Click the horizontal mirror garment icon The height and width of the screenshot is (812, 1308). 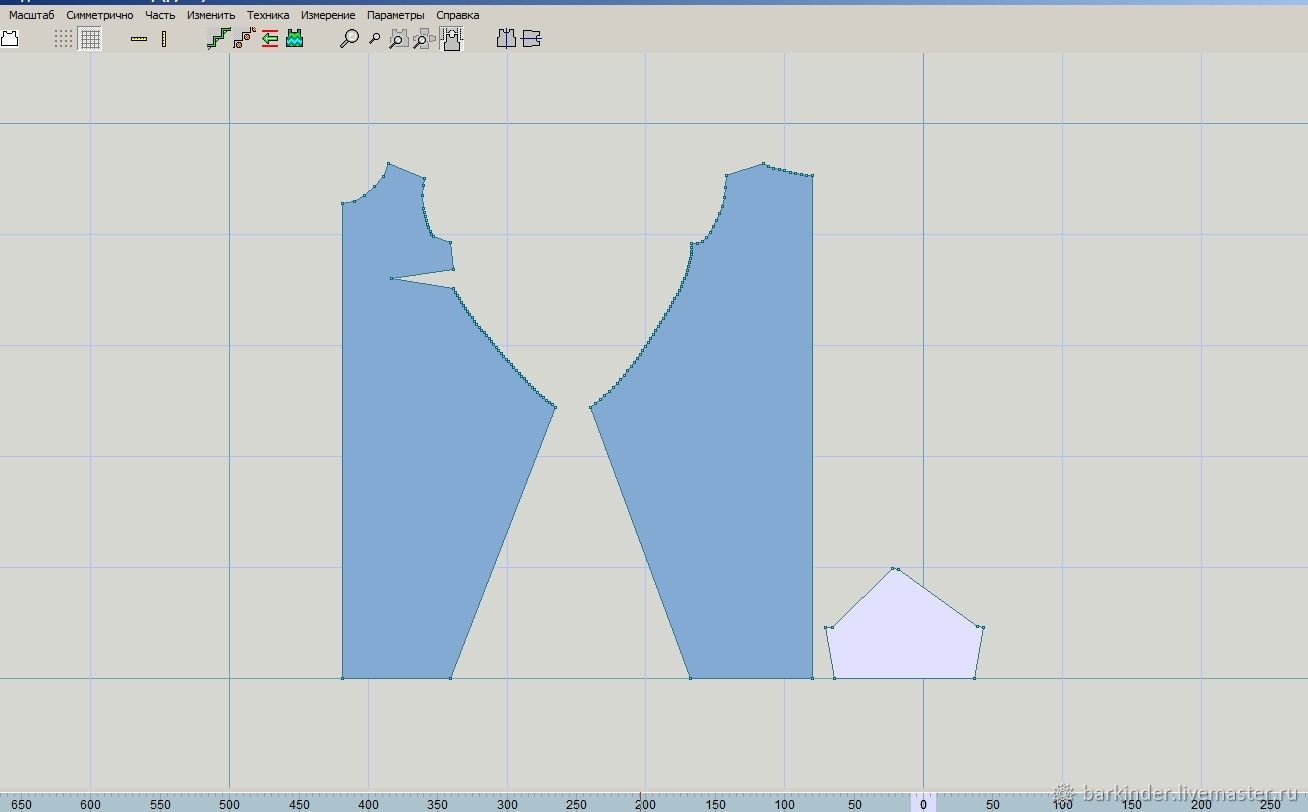tap(531, 39)
